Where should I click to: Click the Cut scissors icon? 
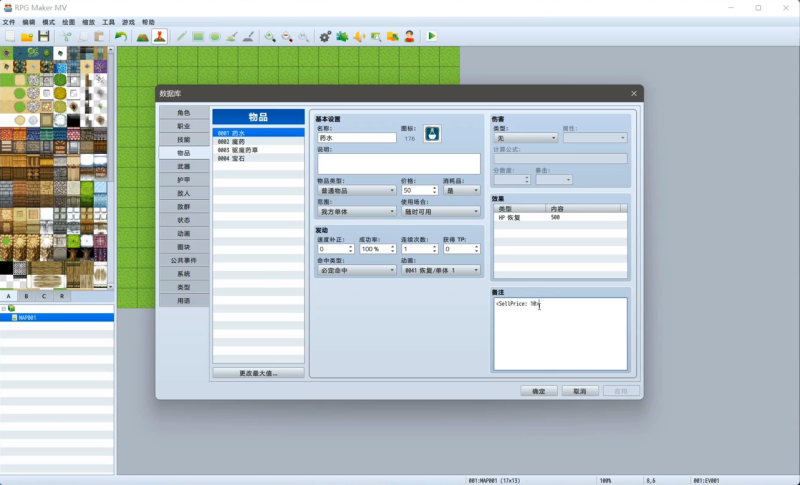(66, 36)
